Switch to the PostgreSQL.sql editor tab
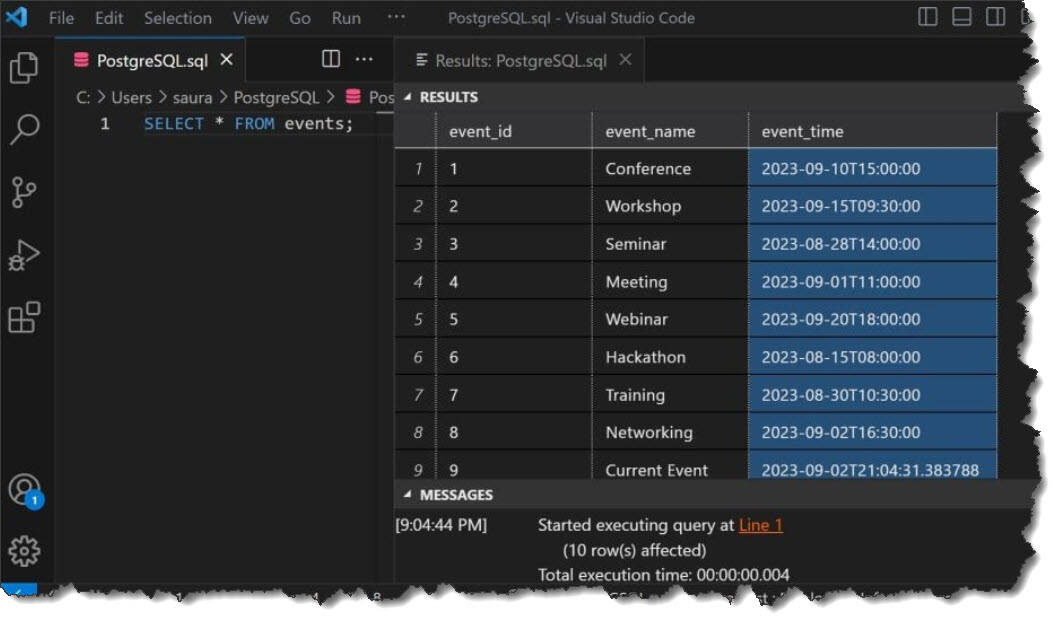 click(151, 60)
